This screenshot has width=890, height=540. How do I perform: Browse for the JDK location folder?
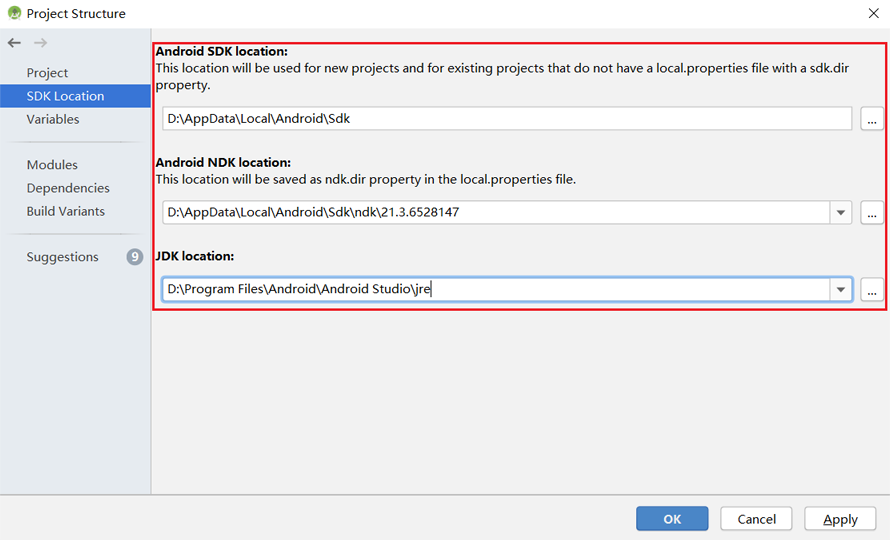871,289
